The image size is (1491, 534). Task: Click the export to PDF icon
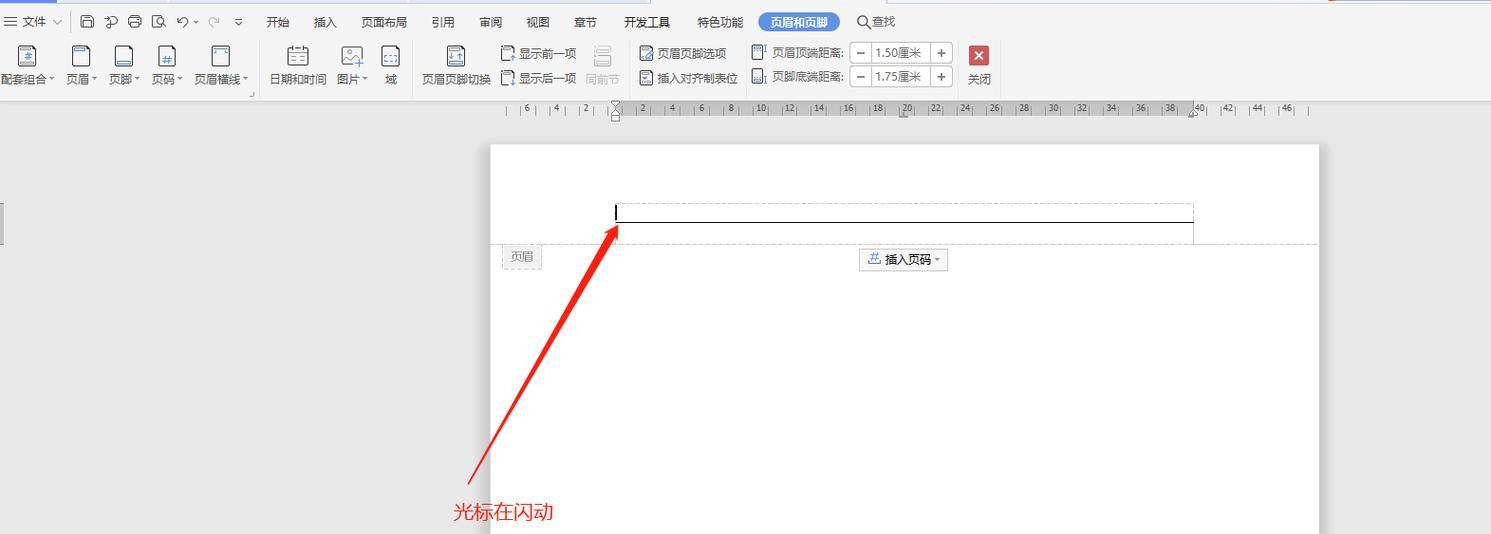(111, 21)
